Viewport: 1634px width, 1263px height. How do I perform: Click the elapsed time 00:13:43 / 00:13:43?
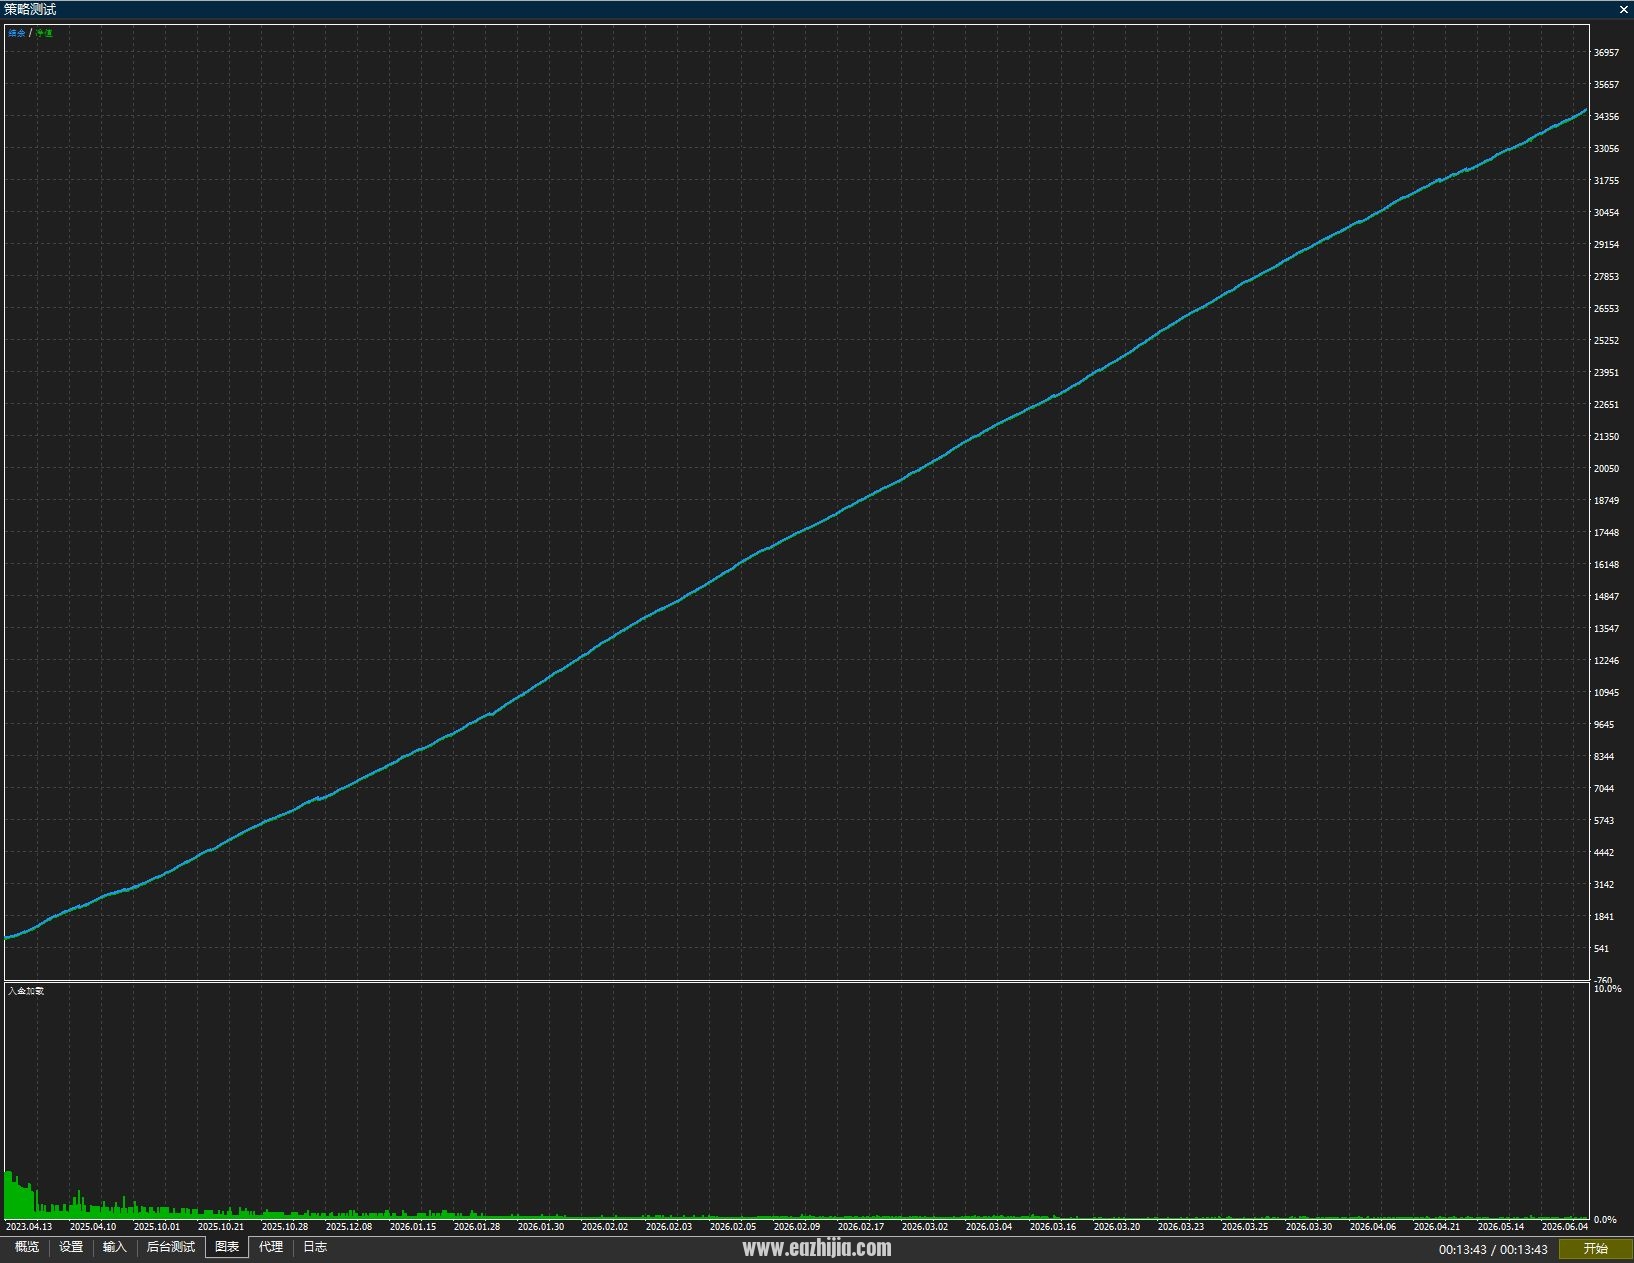point(1493,1249)
